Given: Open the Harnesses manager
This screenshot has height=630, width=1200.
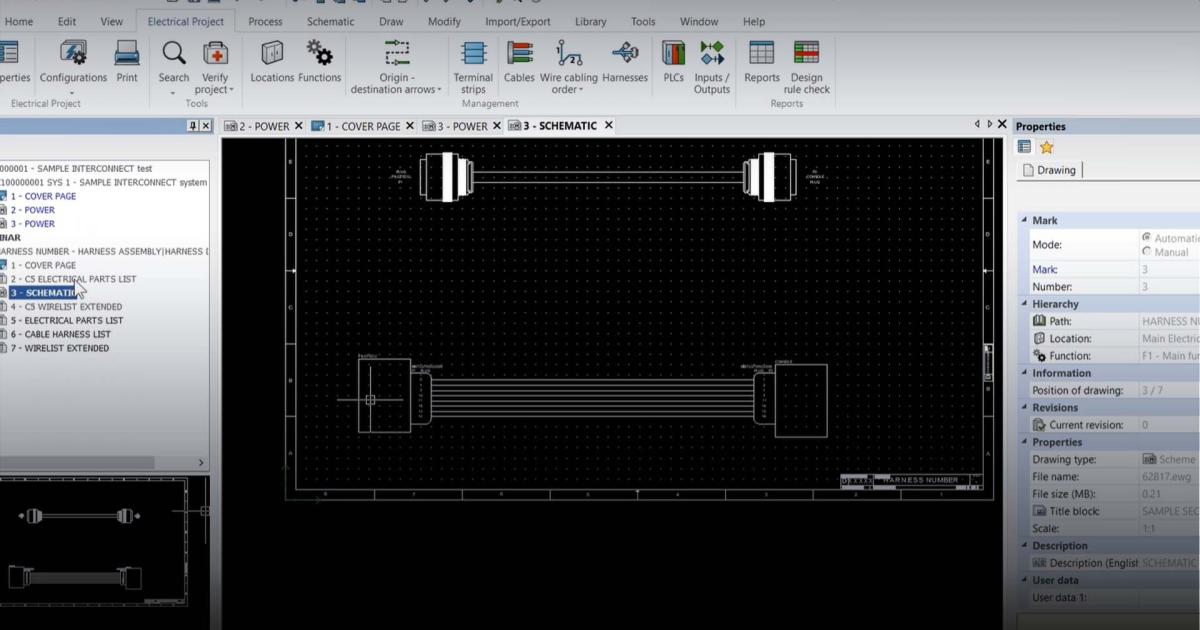Looking at the screenshot, I should click(625, 62).
